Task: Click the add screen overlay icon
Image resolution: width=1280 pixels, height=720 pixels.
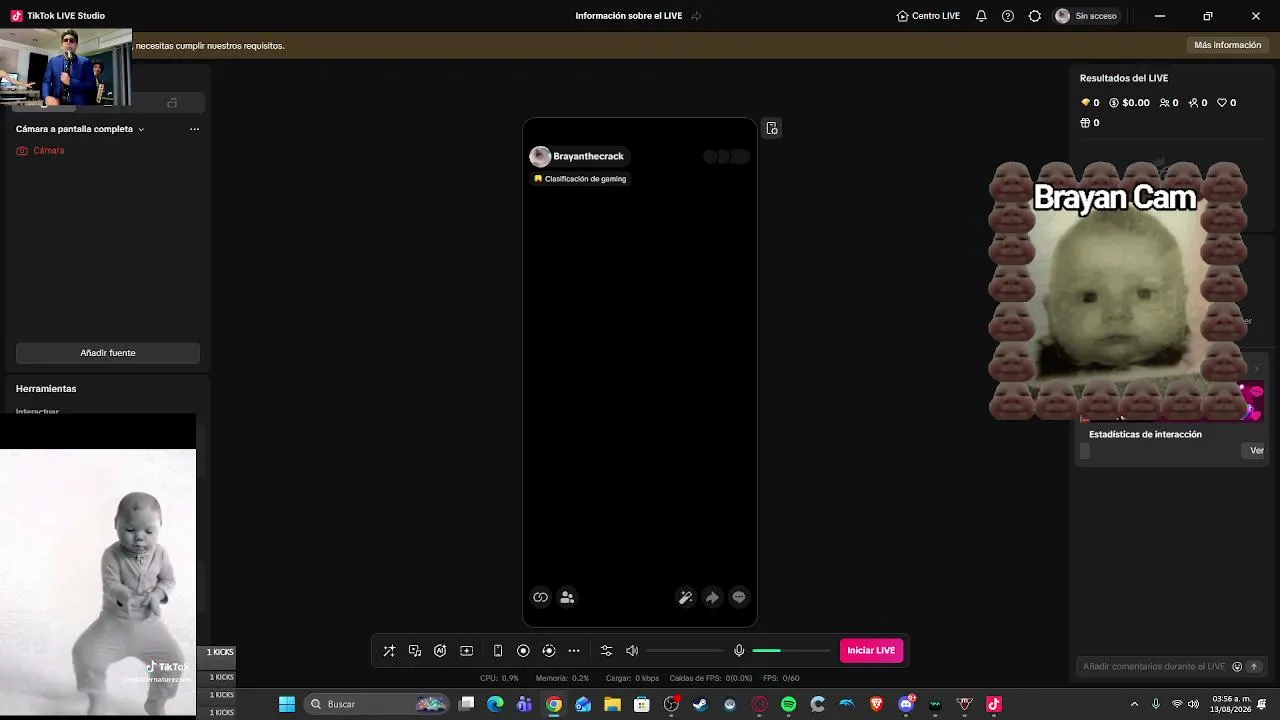Action: (x=466, y=651)
